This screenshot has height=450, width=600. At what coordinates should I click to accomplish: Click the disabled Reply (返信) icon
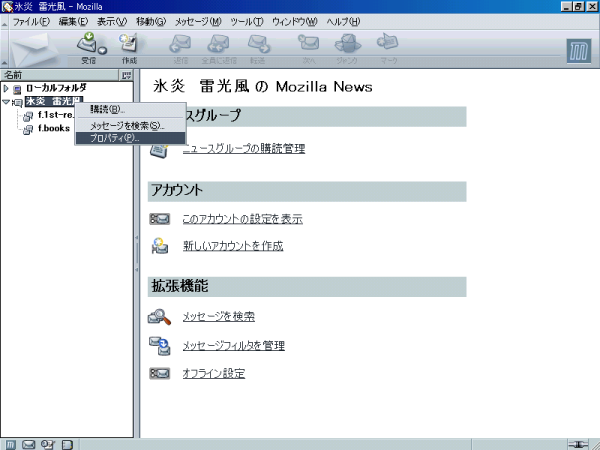point(180,43)
